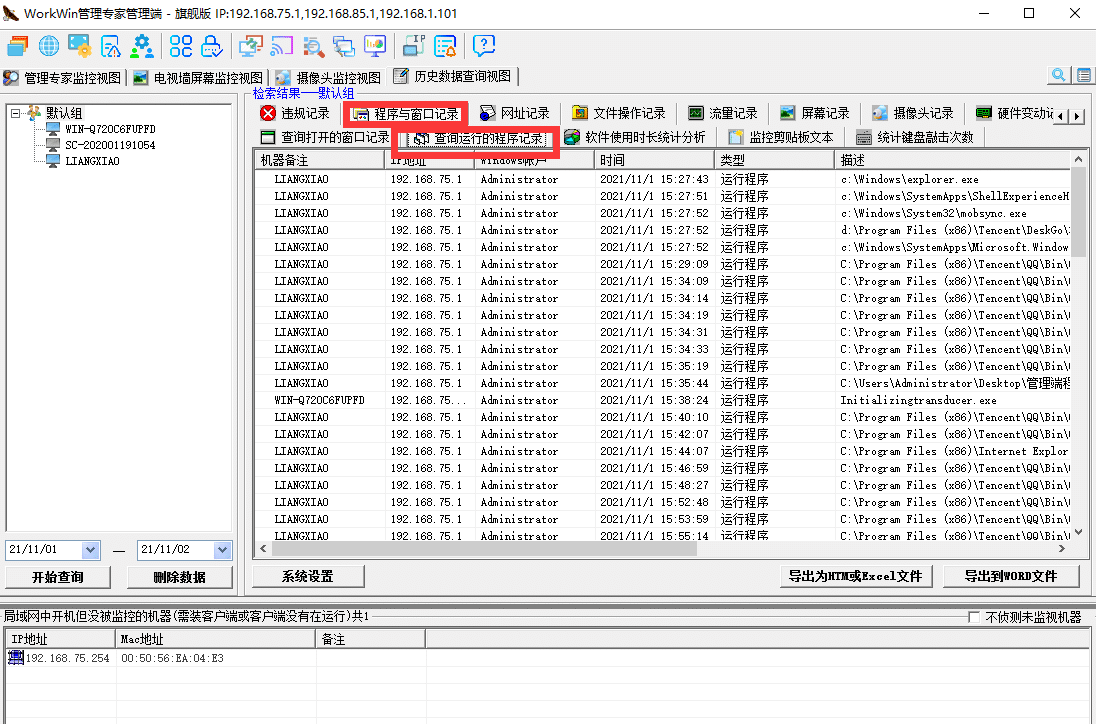Screen dimensions: 1096x724
Task: Open the 网址记录 tab
Action: click(x=514, y=113)
